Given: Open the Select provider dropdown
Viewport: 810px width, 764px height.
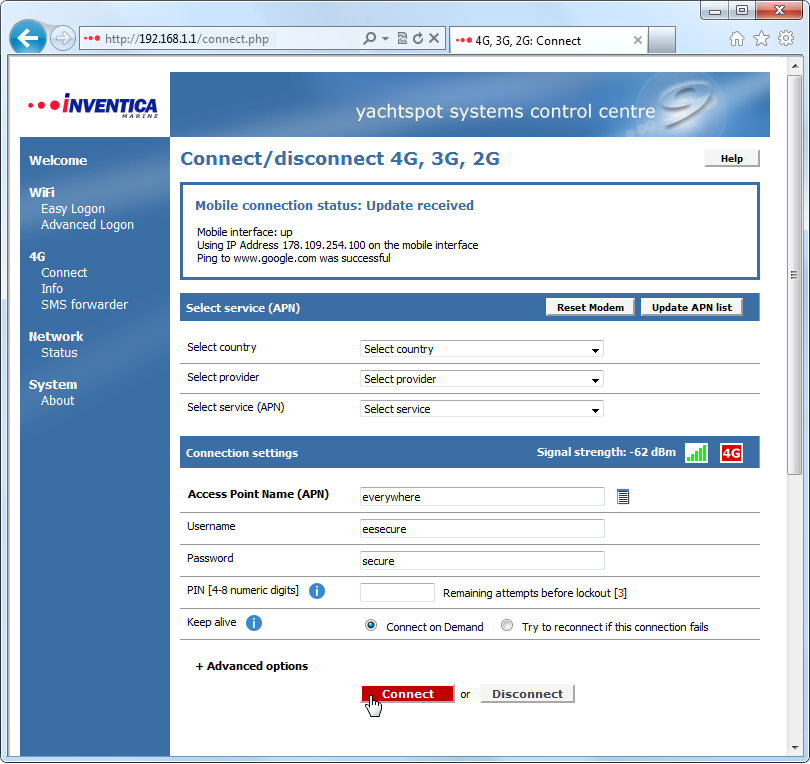Looking at the screenshot, I should [481, 379].
